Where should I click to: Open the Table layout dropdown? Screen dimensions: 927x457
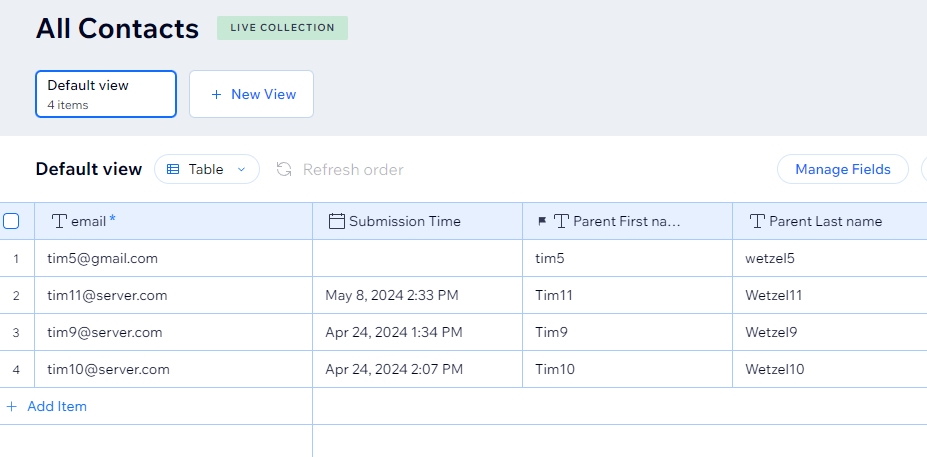pyautogui.click(x=207, y=170)
